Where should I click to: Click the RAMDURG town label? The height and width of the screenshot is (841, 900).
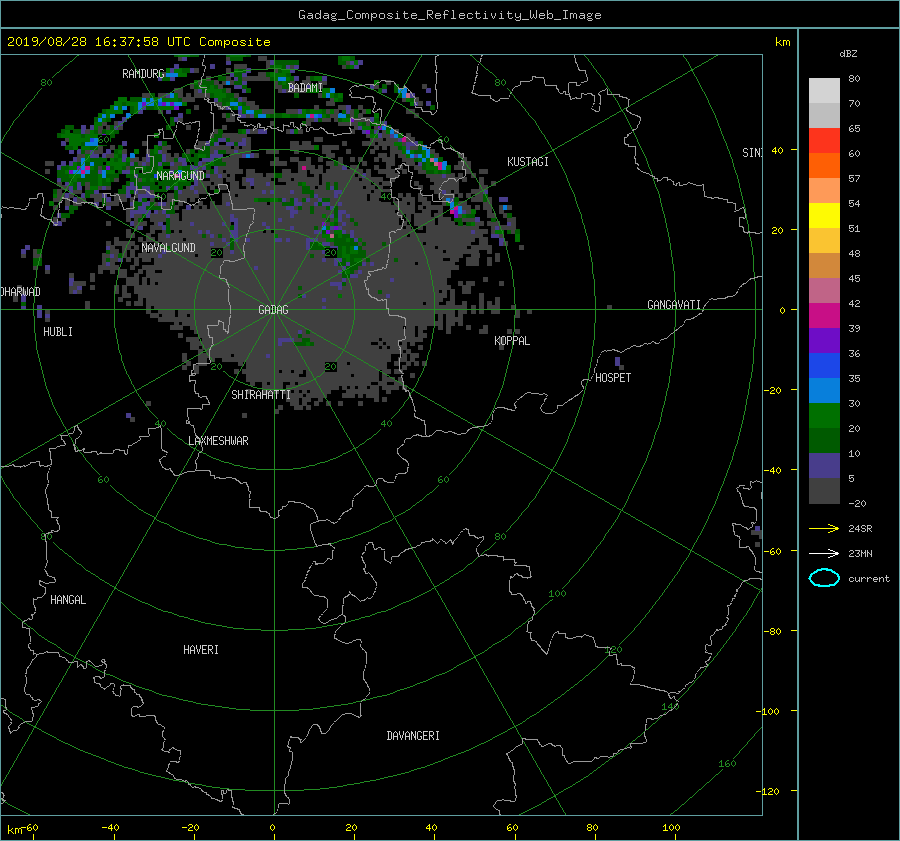coord(143,74)
